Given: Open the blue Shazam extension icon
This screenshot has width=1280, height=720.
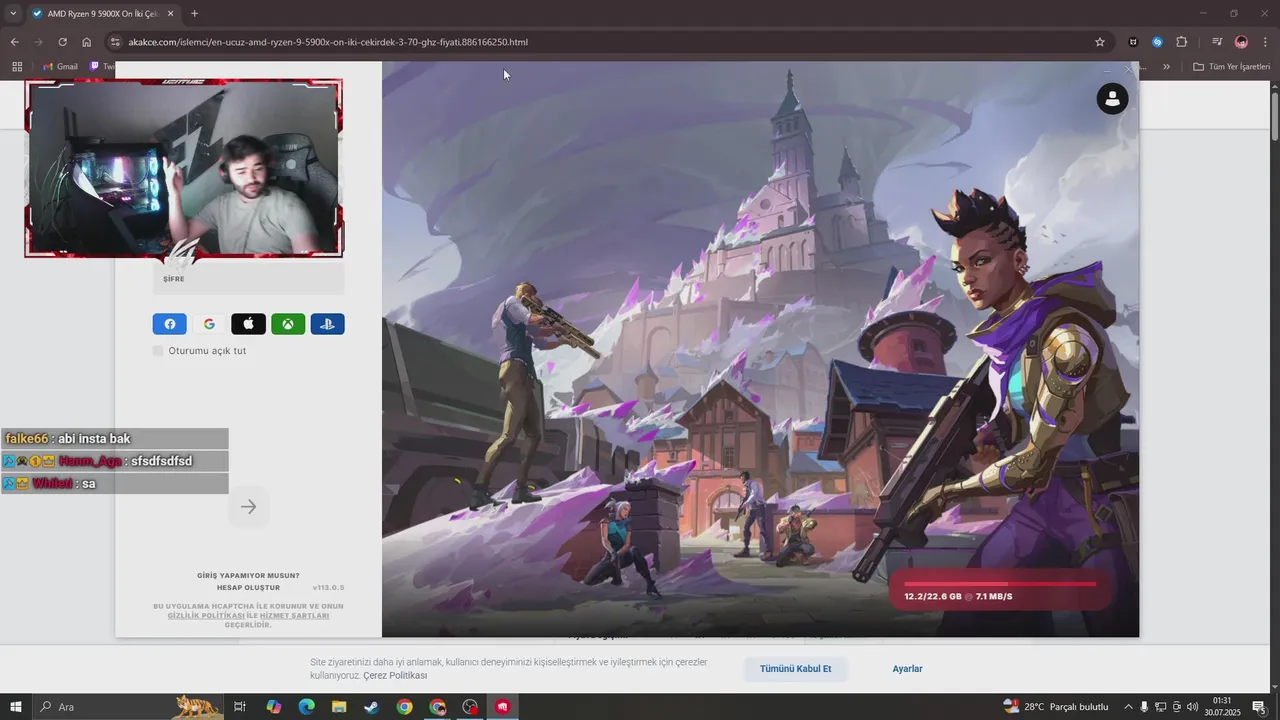Looking at the screenshot, I should [x=1157, y=42].
